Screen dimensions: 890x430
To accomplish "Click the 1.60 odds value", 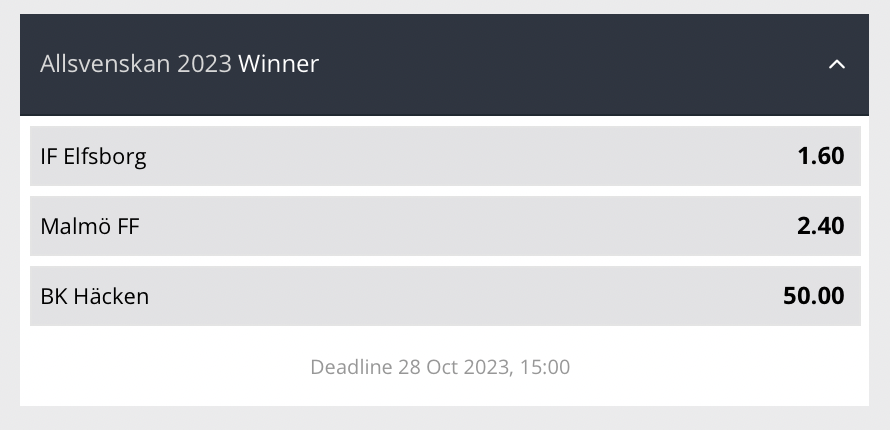I will pos(820,156).
